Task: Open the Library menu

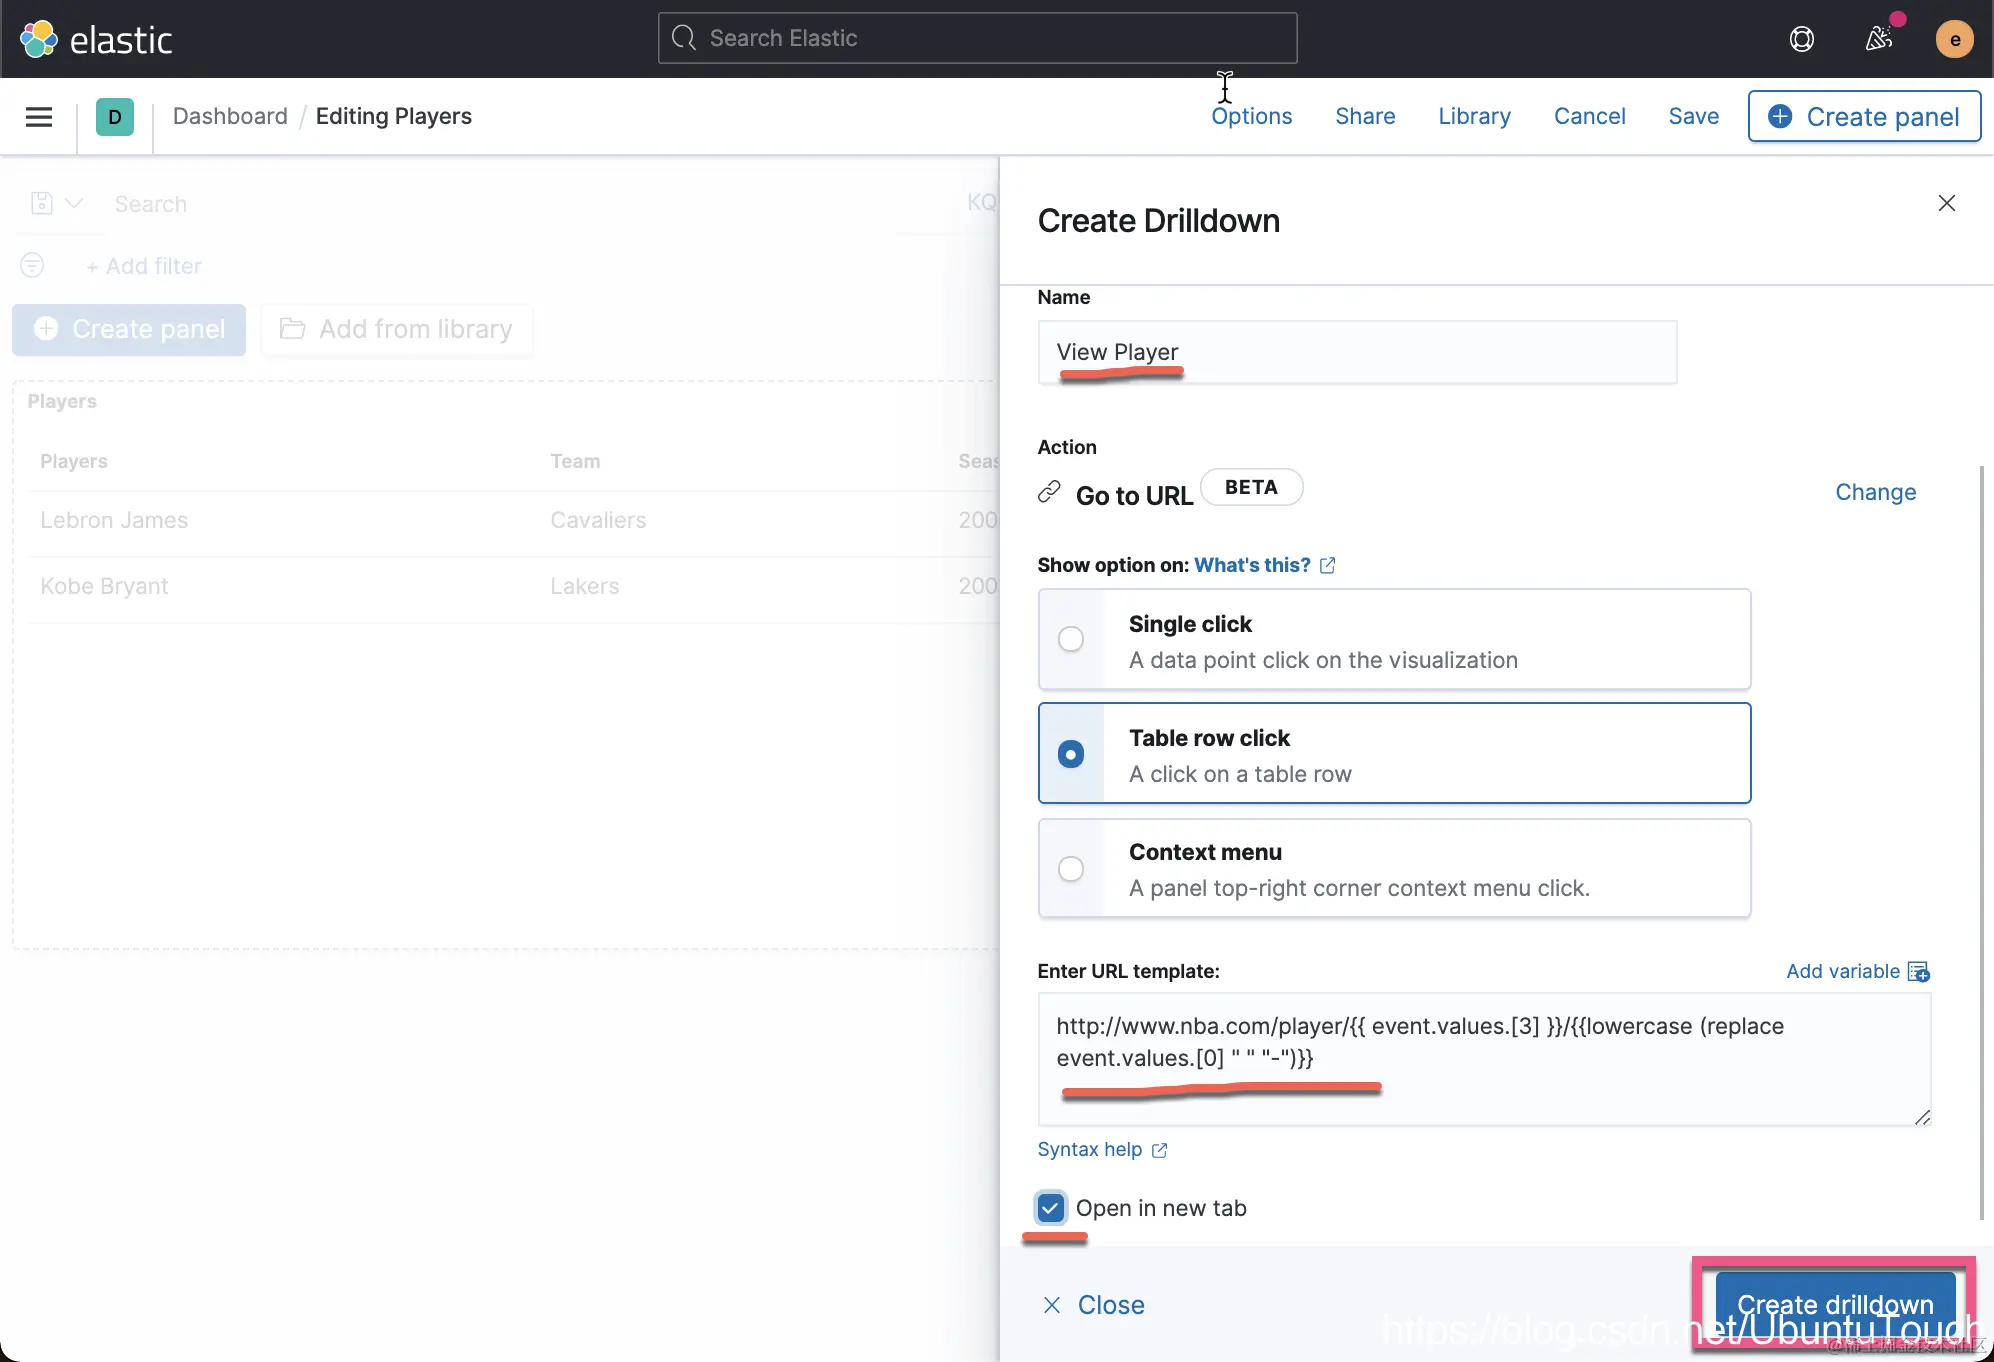Action: click(1474, 116)
